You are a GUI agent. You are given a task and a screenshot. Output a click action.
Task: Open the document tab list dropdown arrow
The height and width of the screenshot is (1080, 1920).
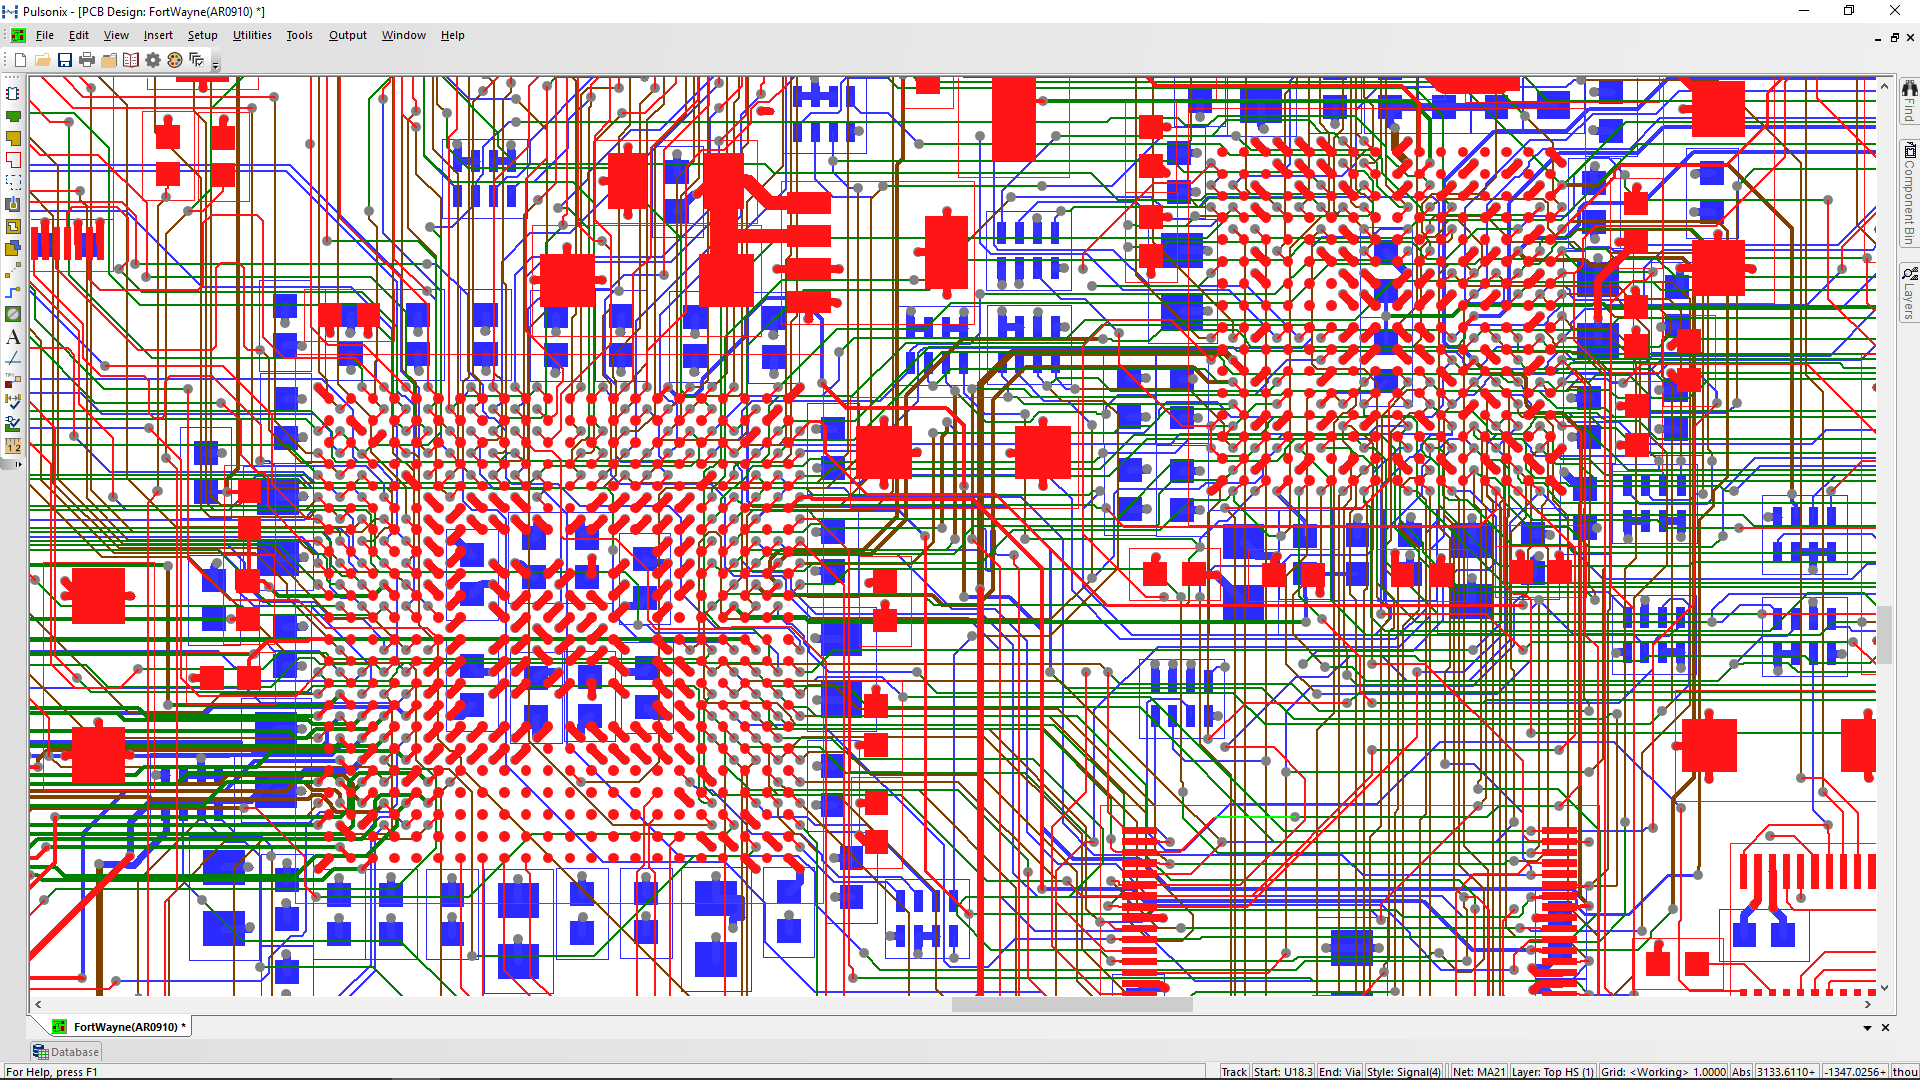click(x=1867, y=1028)
